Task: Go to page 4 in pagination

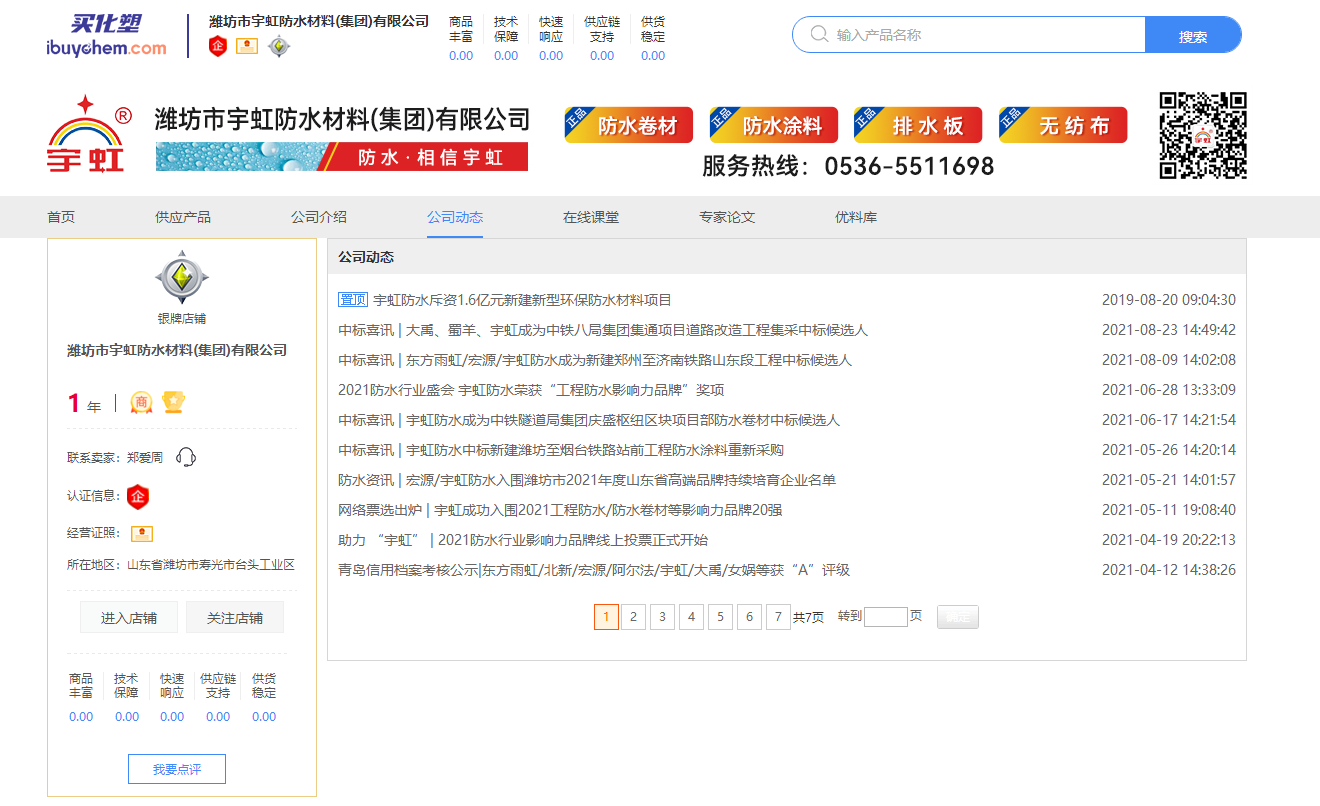Action: [x=691, y=617]
